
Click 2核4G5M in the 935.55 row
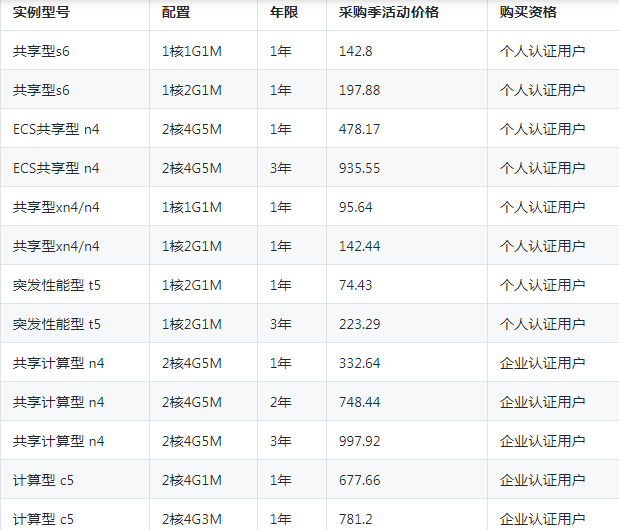192,169
